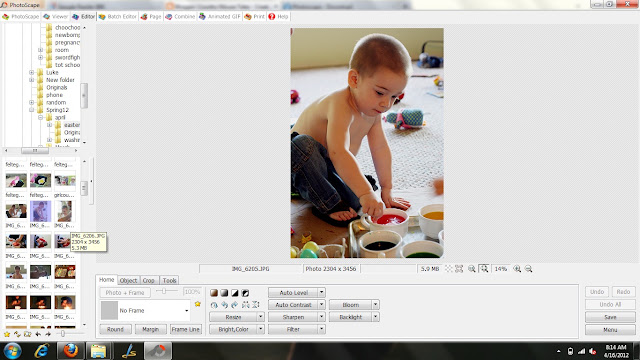Open the Auto Level dropdown arrow

pyautogui.click(x=322, y=292)
